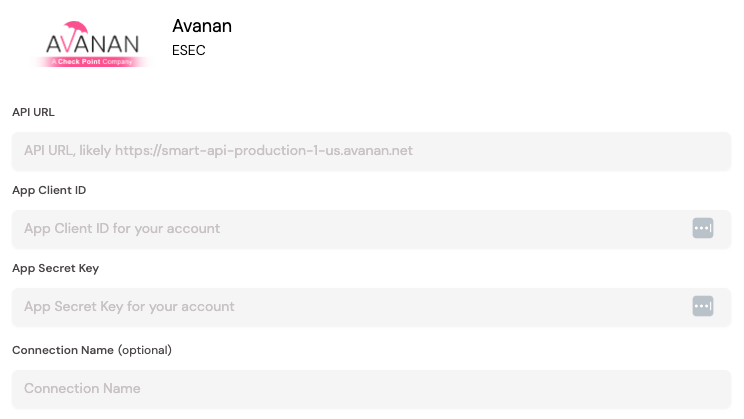Click the 'API URL' field label
The image size is (744, 419).
point(33,112)
